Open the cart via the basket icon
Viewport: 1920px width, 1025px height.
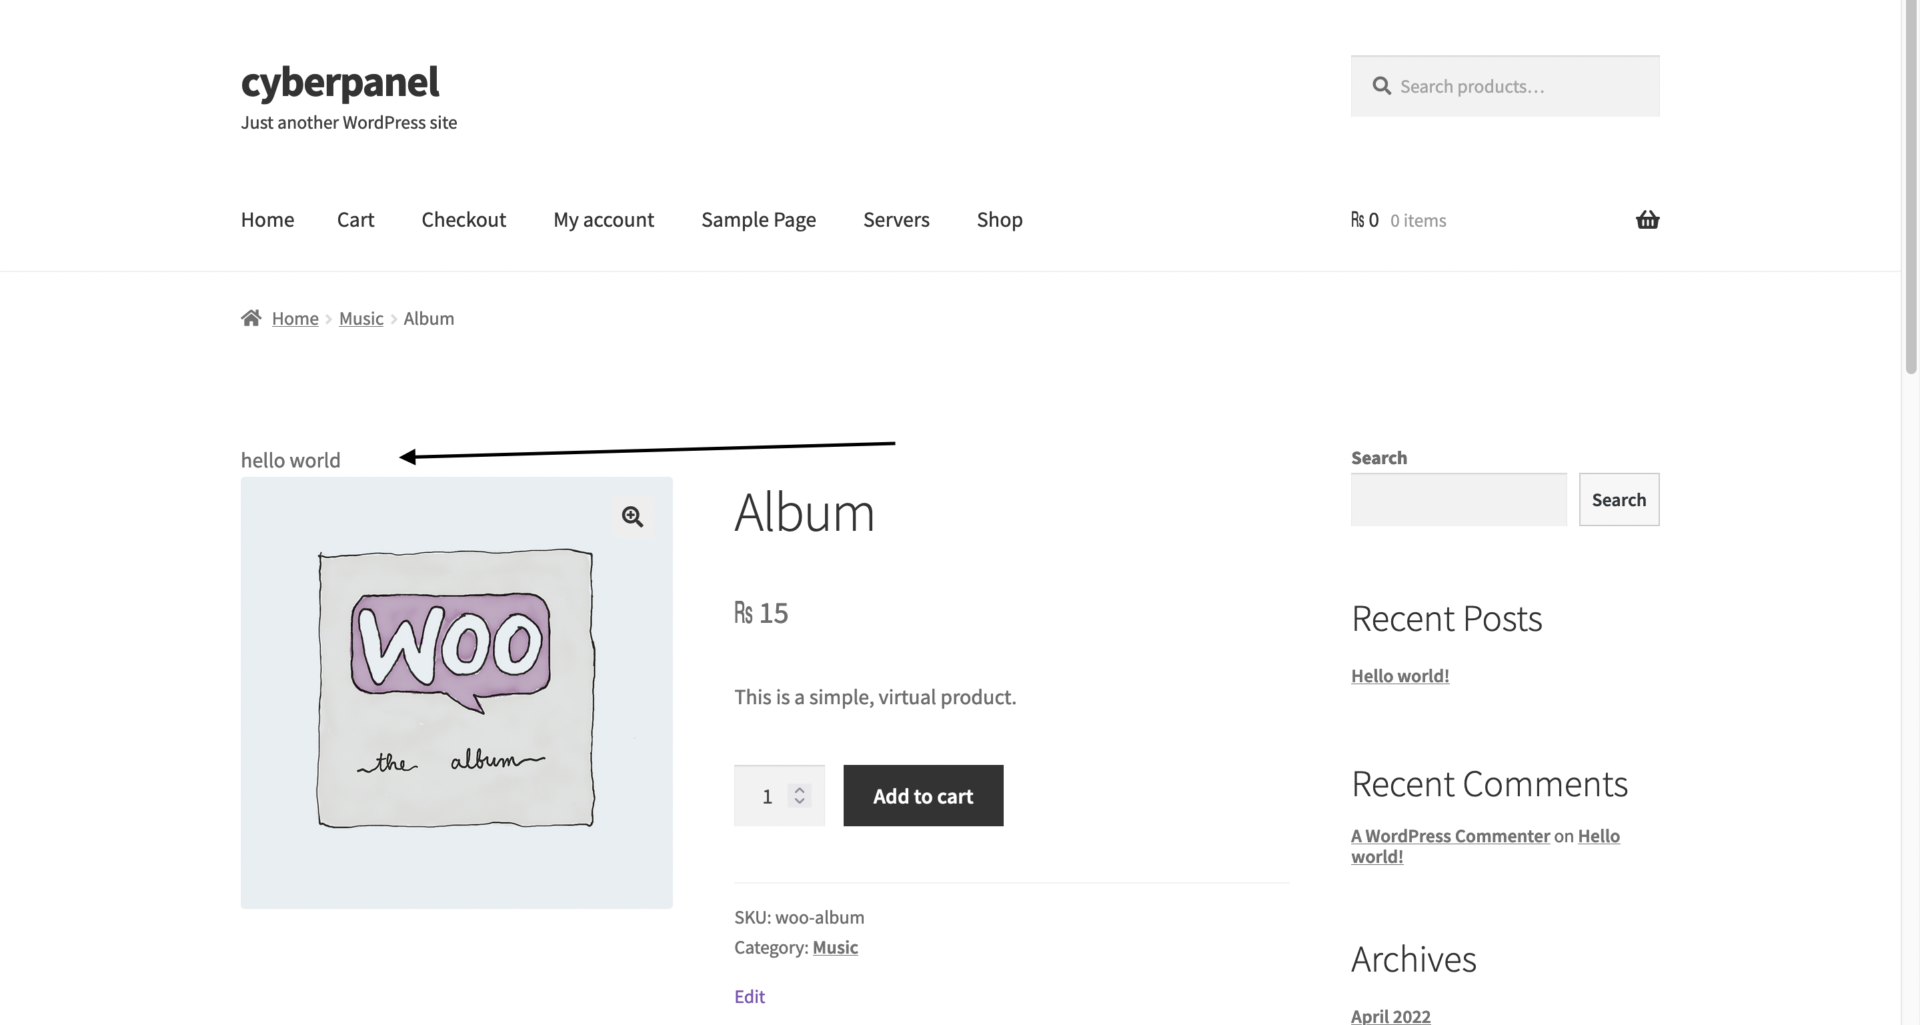[1647, 219]
